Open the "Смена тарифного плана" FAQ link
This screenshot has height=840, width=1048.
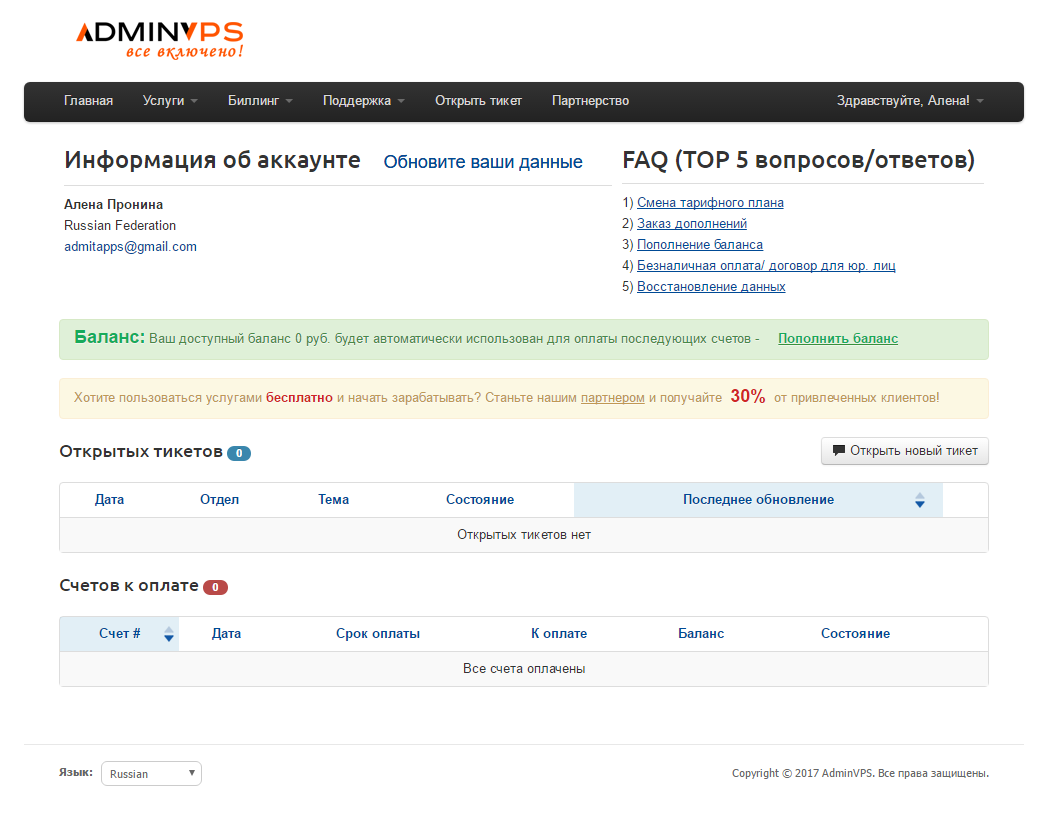click(710, 202)
